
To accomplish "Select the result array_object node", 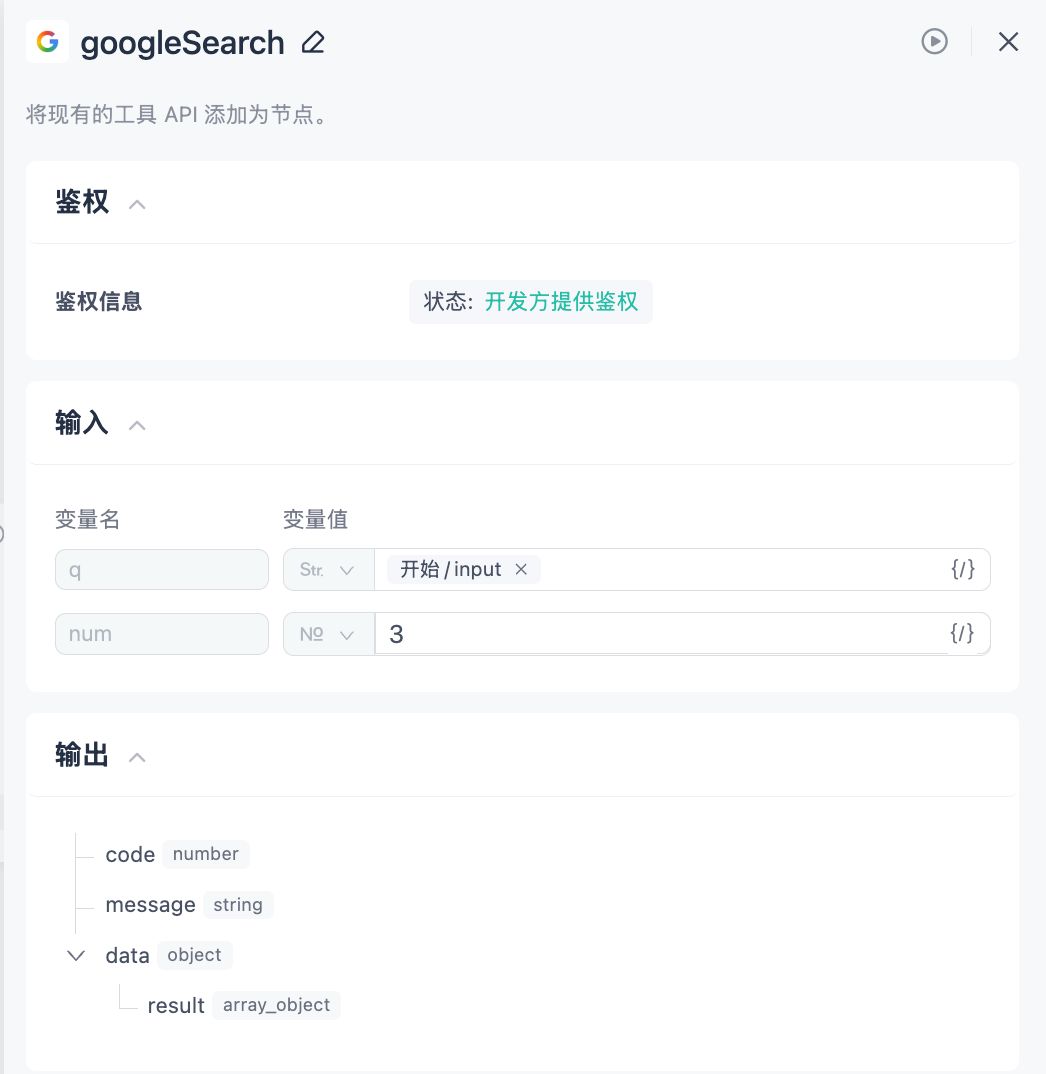I will pyautogui.click(x=176, y=1005).
